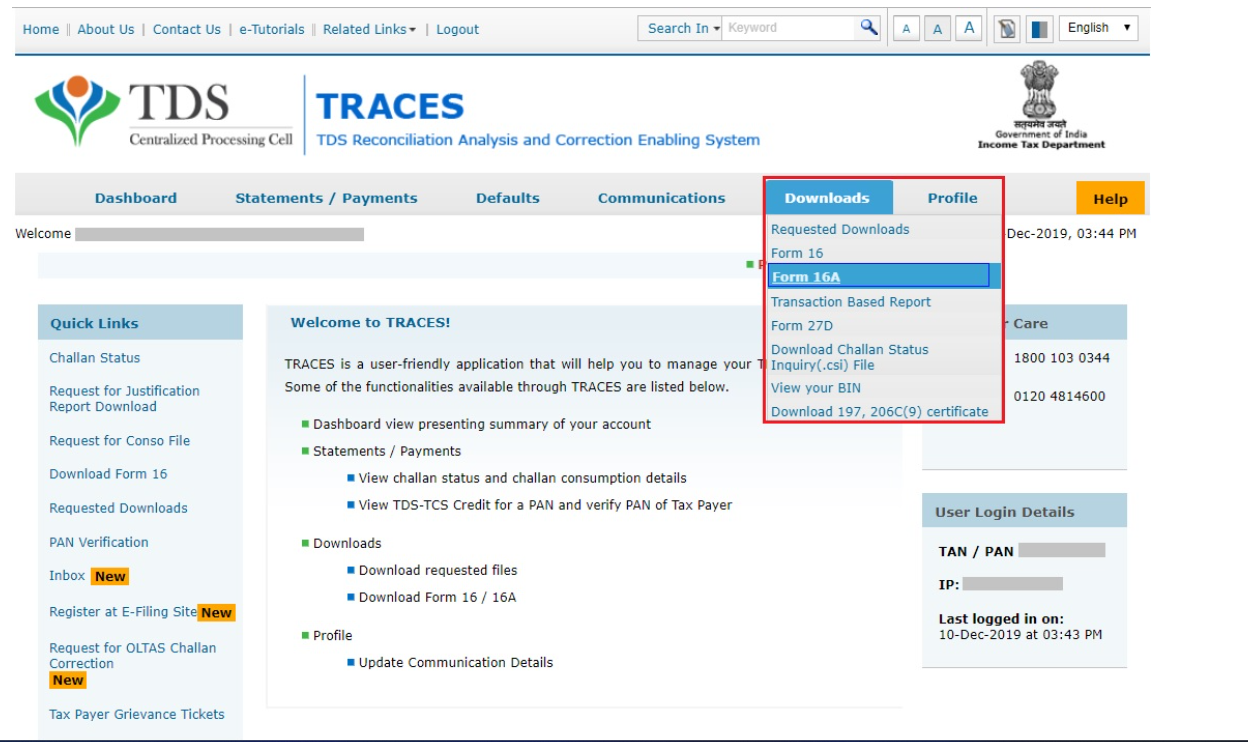
Task: Select the medium font size A button
Action: (x=937, y=29)
